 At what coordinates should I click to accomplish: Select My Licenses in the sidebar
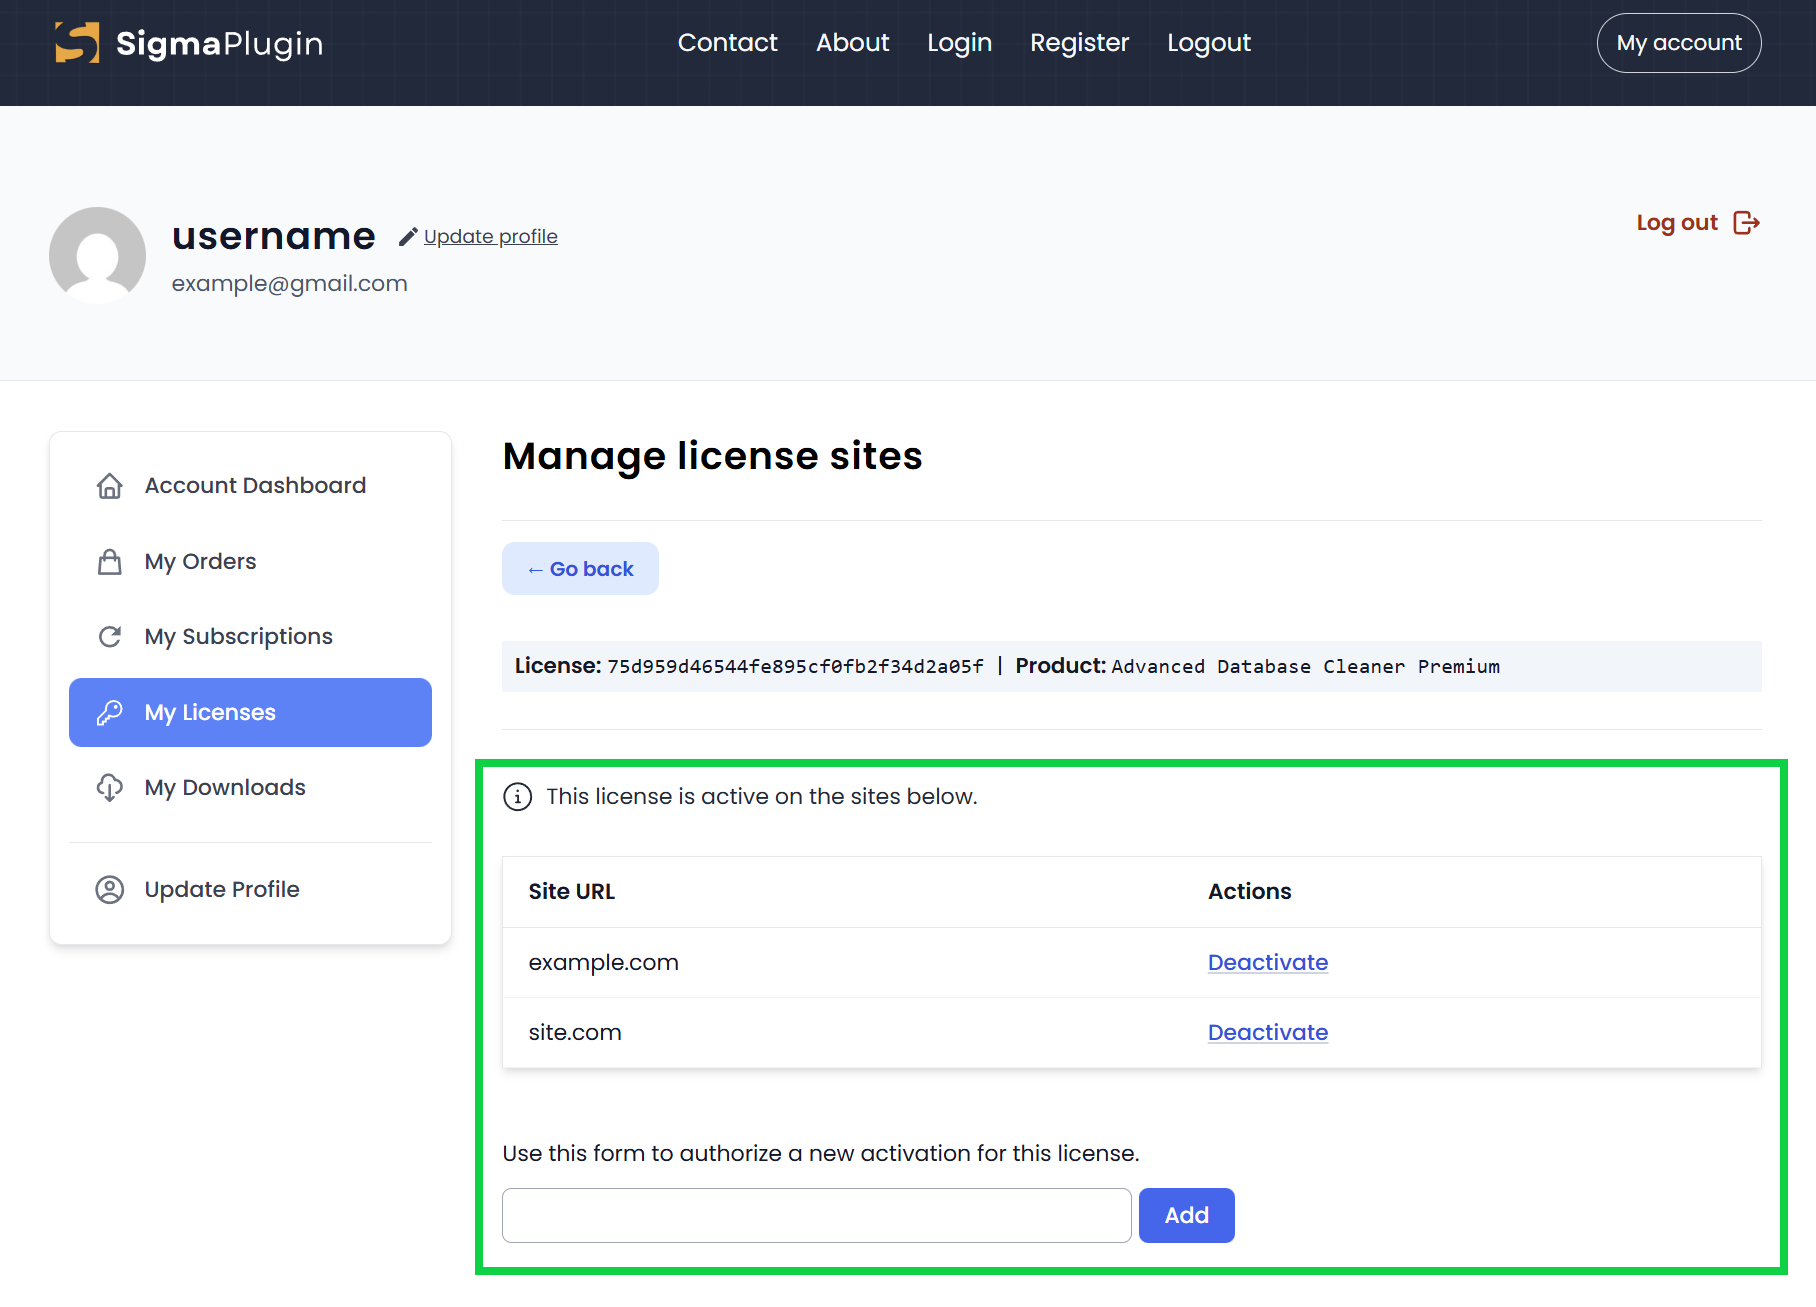[x=250, y=713]
